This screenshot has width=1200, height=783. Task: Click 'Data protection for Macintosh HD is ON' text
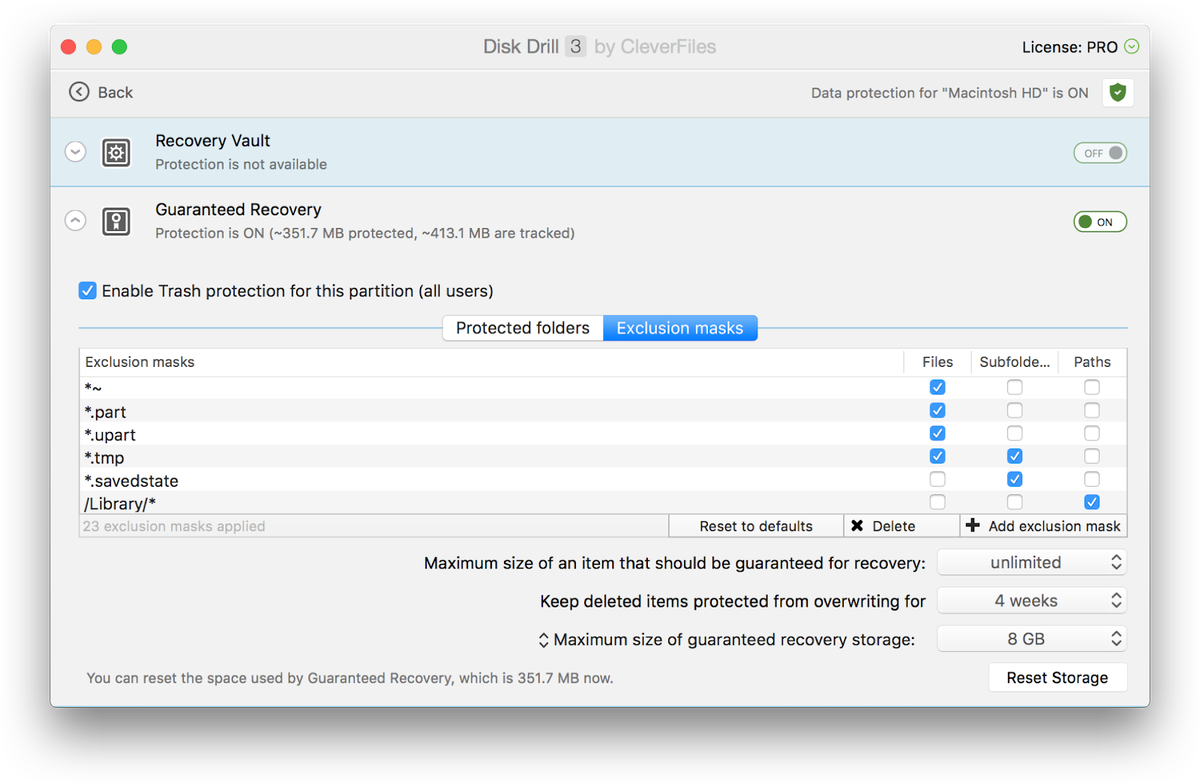(x=949, y=92)
